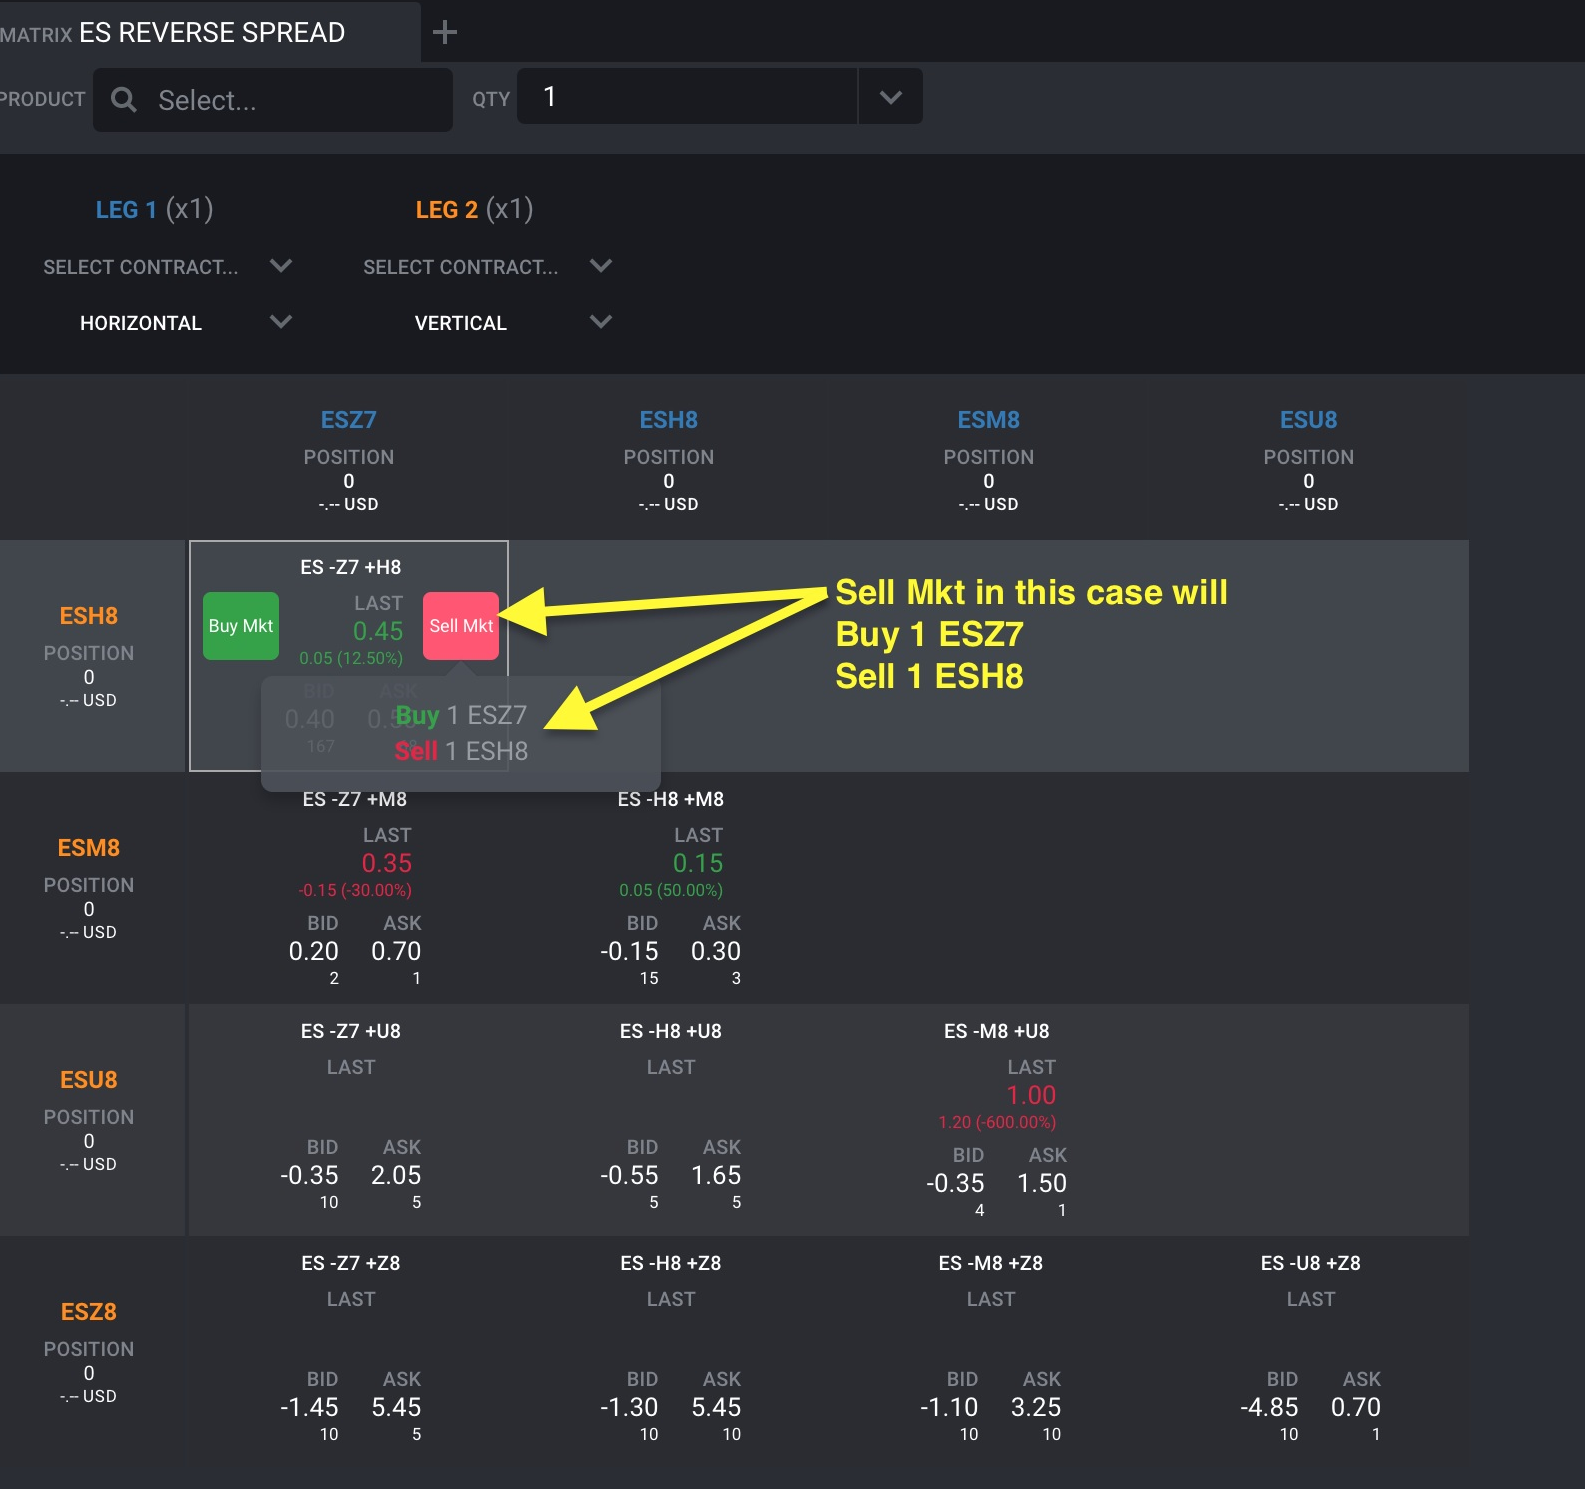
Task: Click the -4.85 bid of ES -U8 +Z8
Action: pyautogui.click(x=1269, y=1407)
